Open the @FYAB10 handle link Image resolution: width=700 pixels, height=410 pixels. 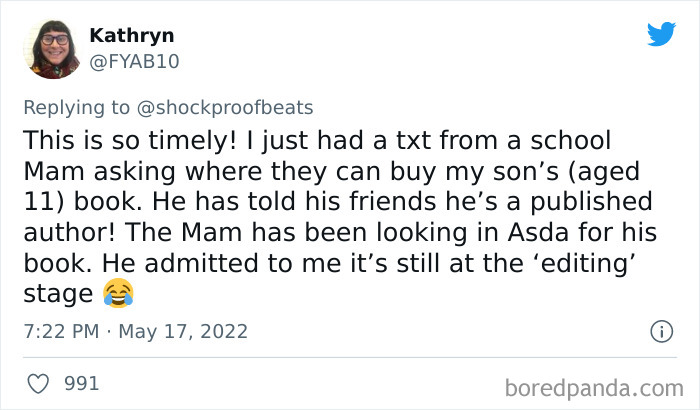(135, 61)
